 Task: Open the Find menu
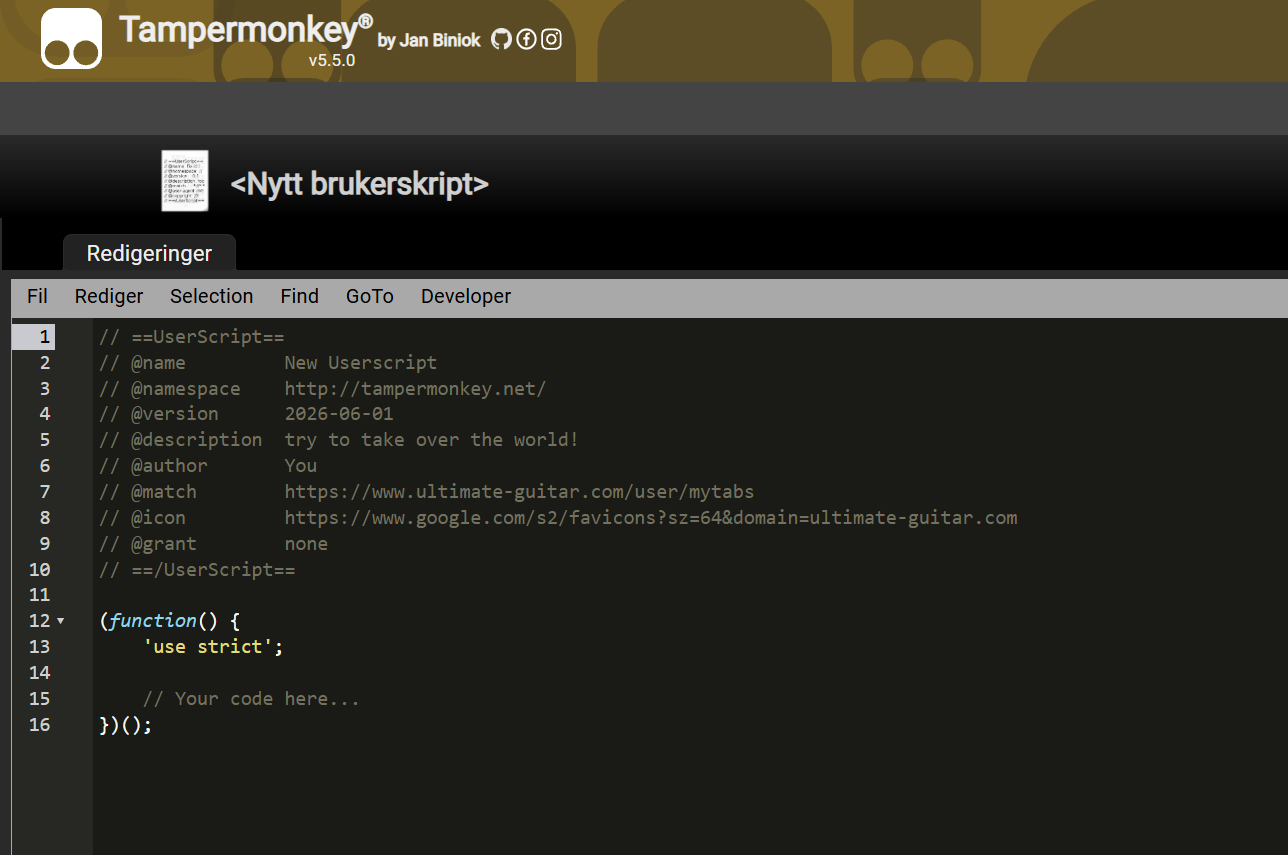299,296
